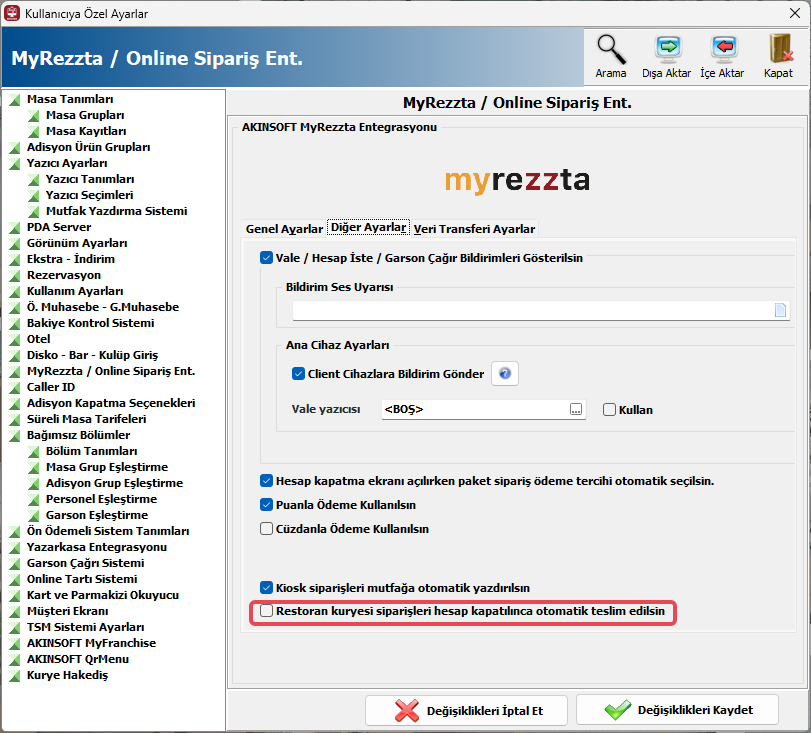Select Yazıcı Seçimleri tree item
The image size is (811, 733).
pyautogui.click(x=89, y=196)
